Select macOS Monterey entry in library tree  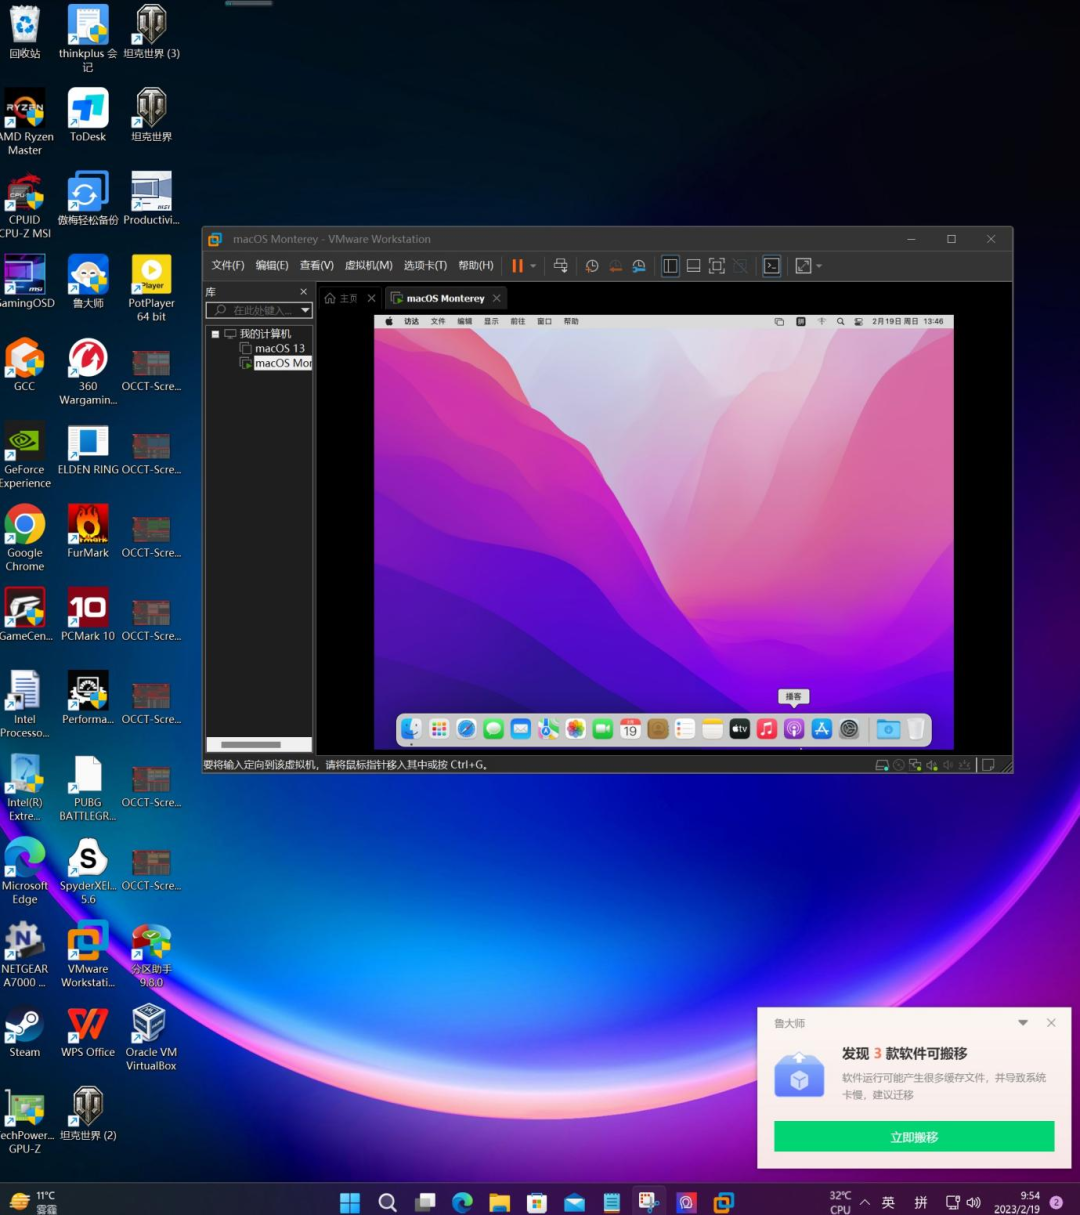click(276, 363)
